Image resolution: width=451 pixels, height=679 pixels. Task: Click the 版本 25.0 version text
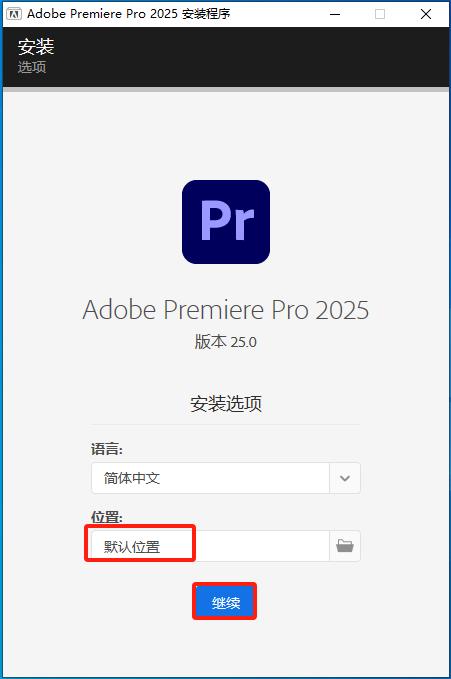point(225,342)
